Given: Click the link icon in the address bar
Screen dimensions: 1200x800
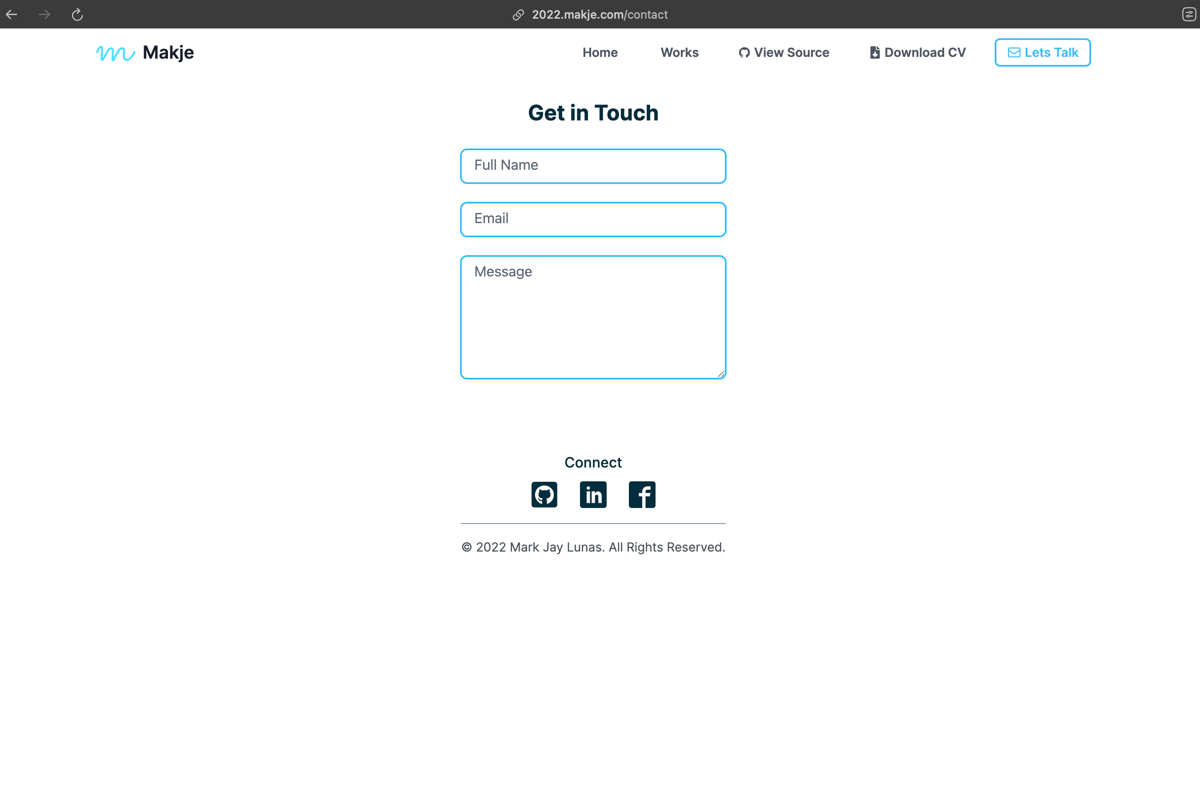Looking at the screenshot, I should coord(518,15).
